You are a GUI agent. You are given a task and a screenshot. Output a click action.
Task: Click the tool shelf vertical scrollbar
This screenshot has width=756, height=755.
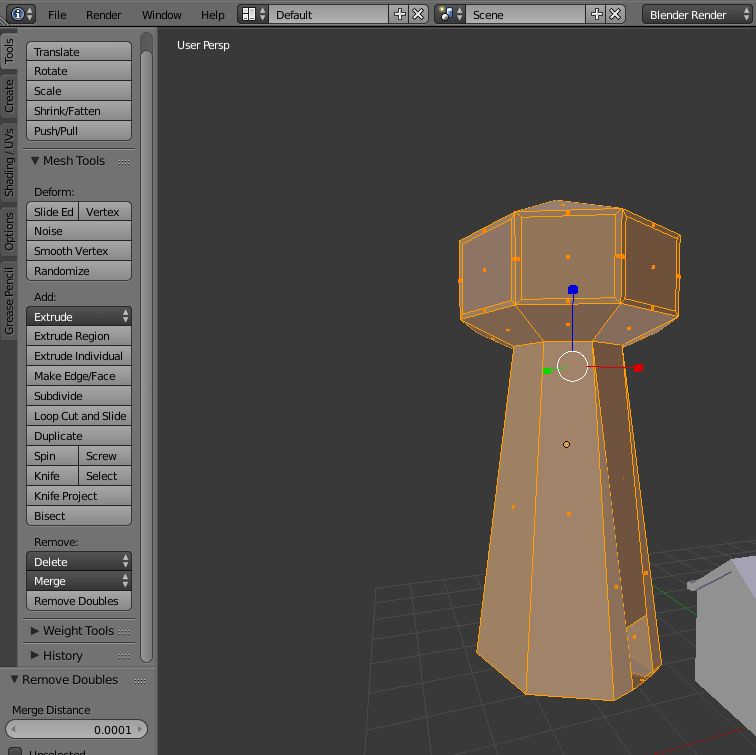pos(147,357)
